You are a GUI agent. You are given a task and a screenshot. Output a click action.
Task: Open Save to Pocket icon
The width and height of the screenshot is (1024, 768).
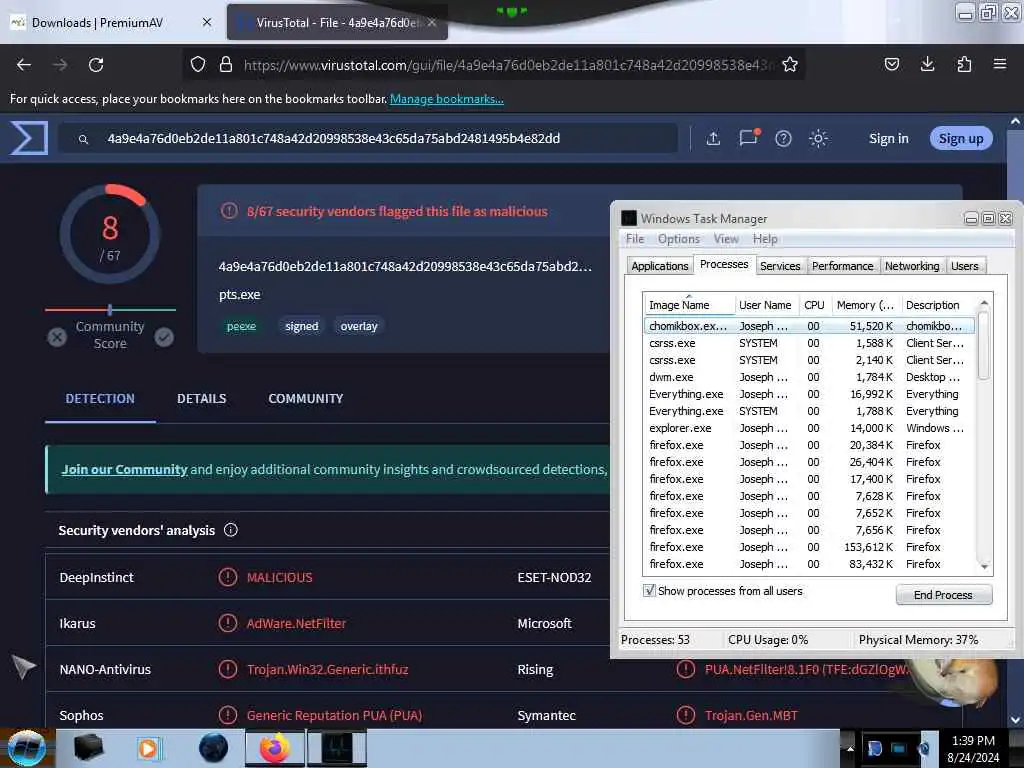891,64
